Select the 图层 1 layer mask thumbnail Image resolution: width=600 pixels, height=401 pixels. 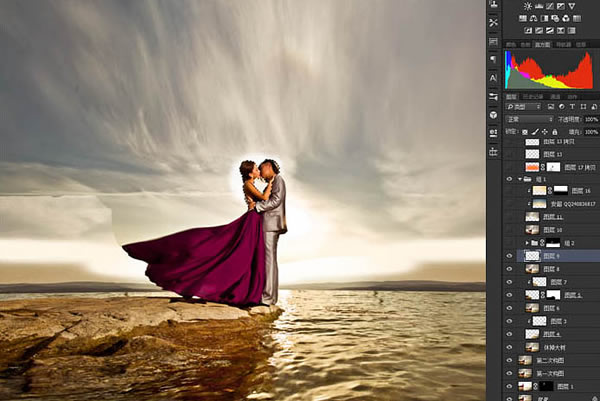[546, 386]
